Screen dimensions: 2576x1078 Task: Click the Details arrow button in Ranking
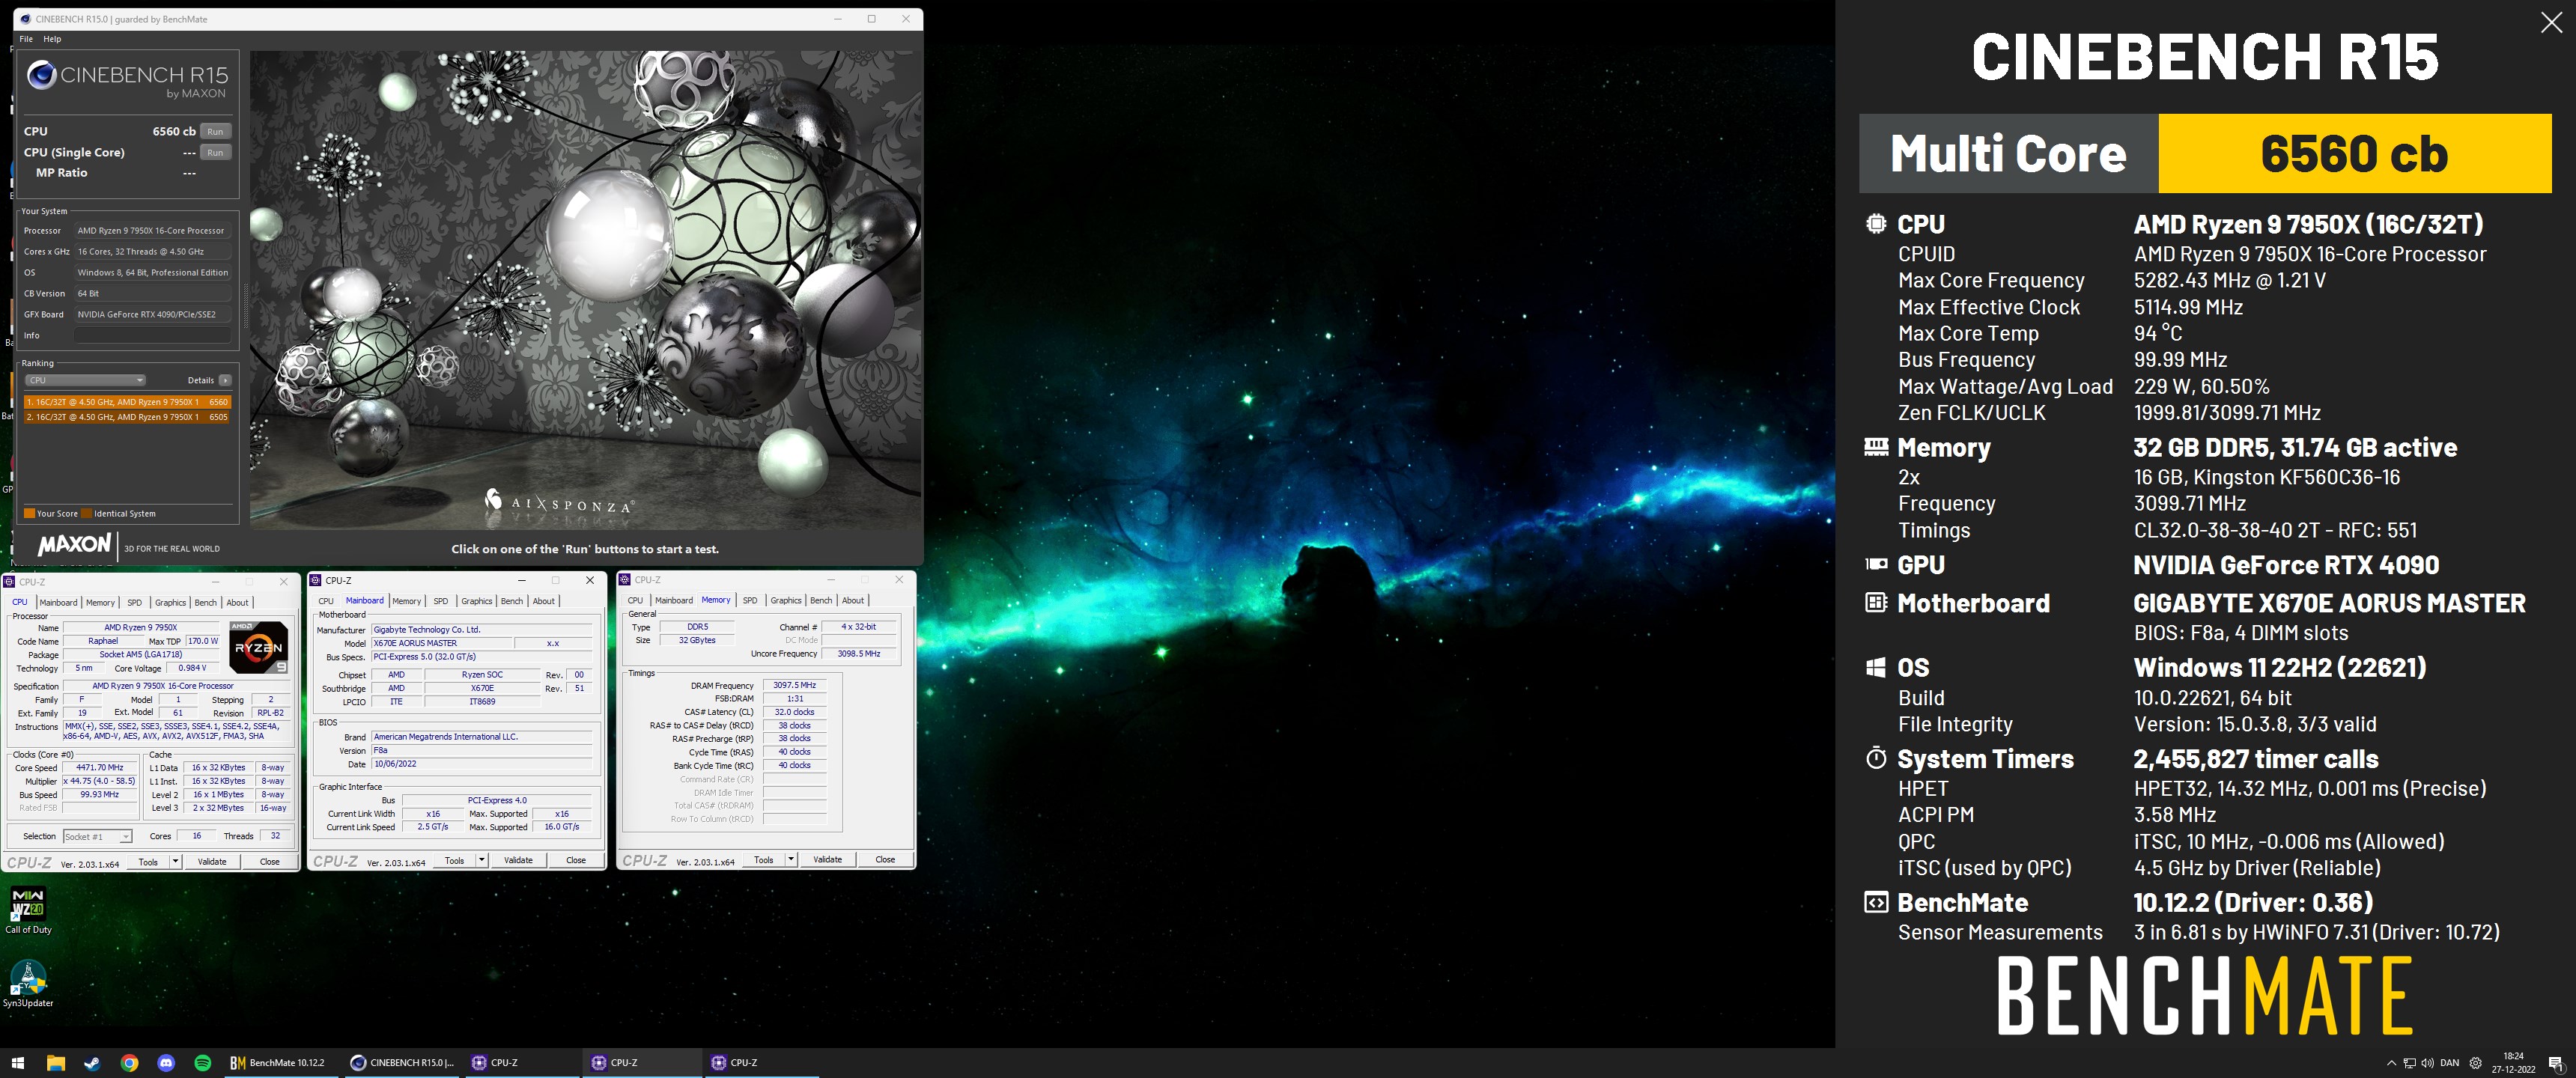(225, 380)
